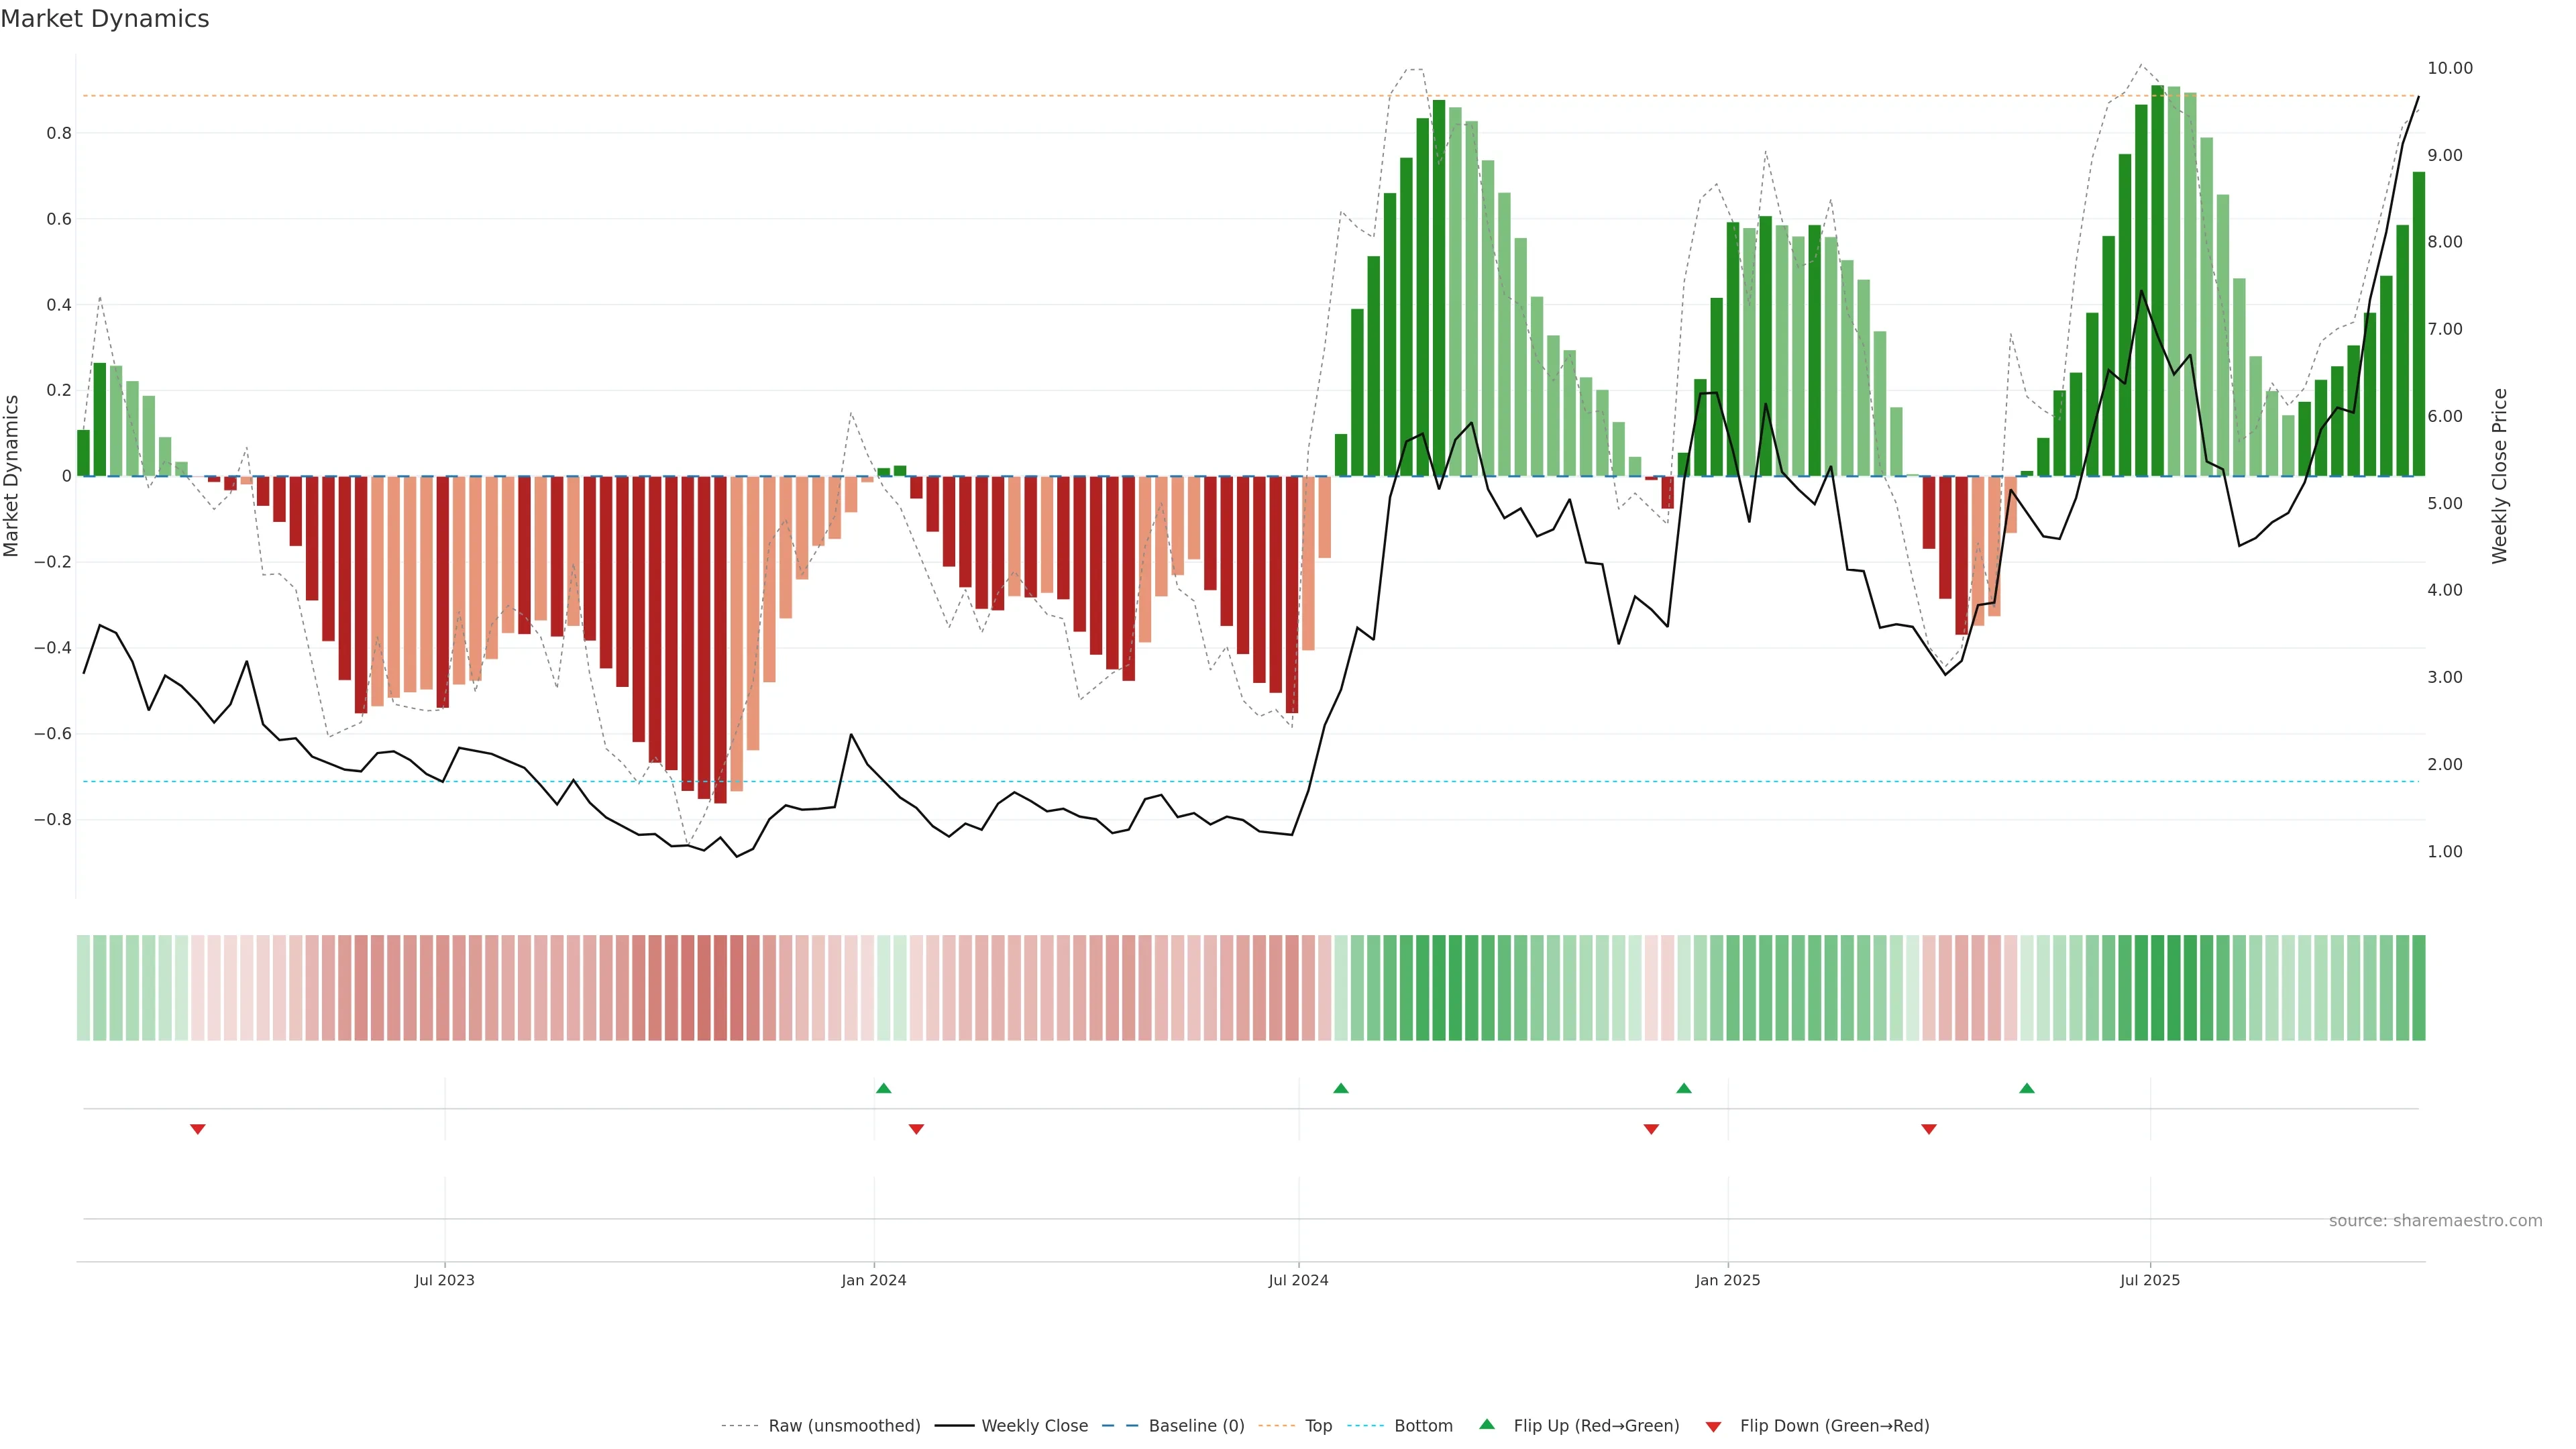The height and width of the screenshot is (1449, 2576).
Task: Click the first red flip-down triangle marker
Action: coord(198,1129)
